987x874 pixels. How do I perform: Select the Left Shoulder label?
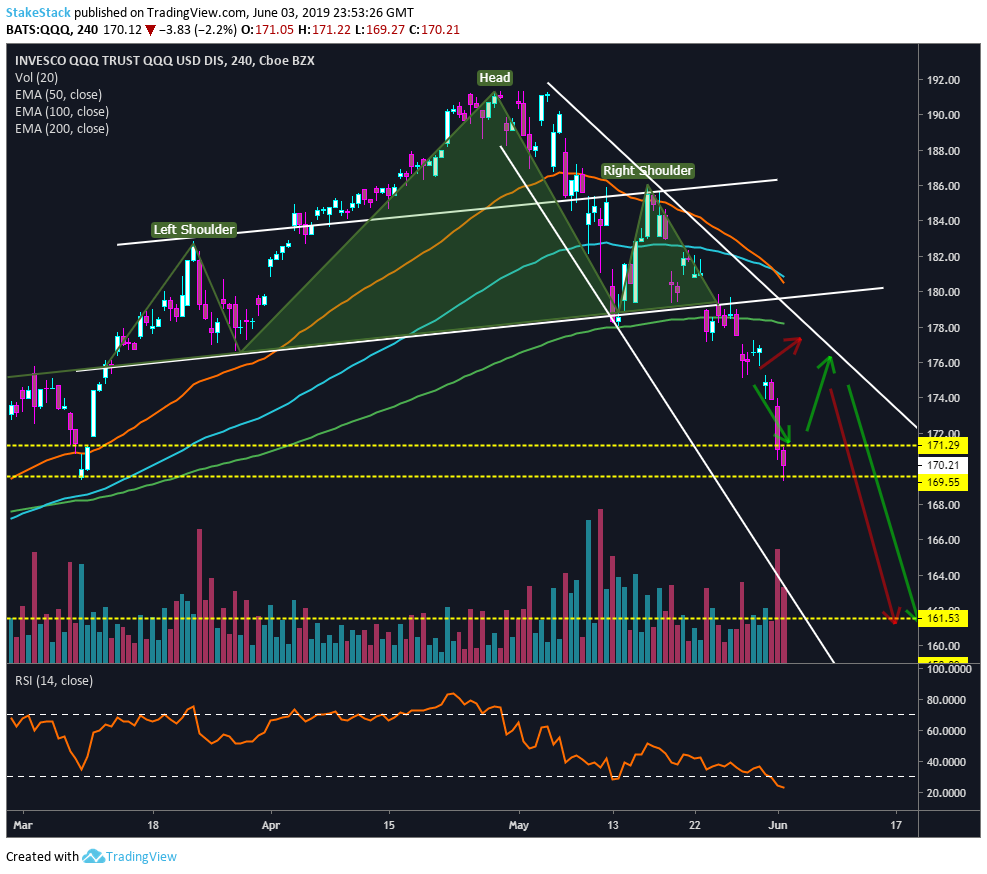point(194,229)
